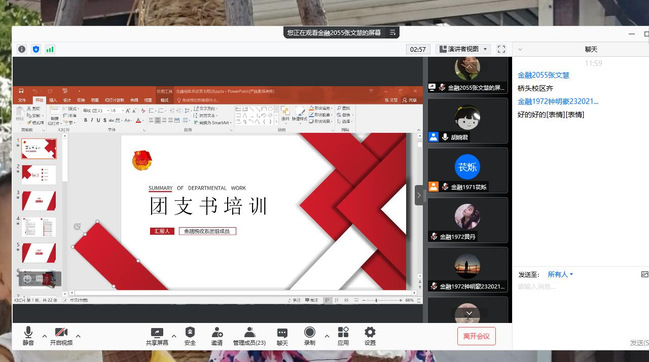The width and height of the screenshot is (649, 362).
Task: Open the 快速样式 quick styles icon
Action: pos(300,114)
